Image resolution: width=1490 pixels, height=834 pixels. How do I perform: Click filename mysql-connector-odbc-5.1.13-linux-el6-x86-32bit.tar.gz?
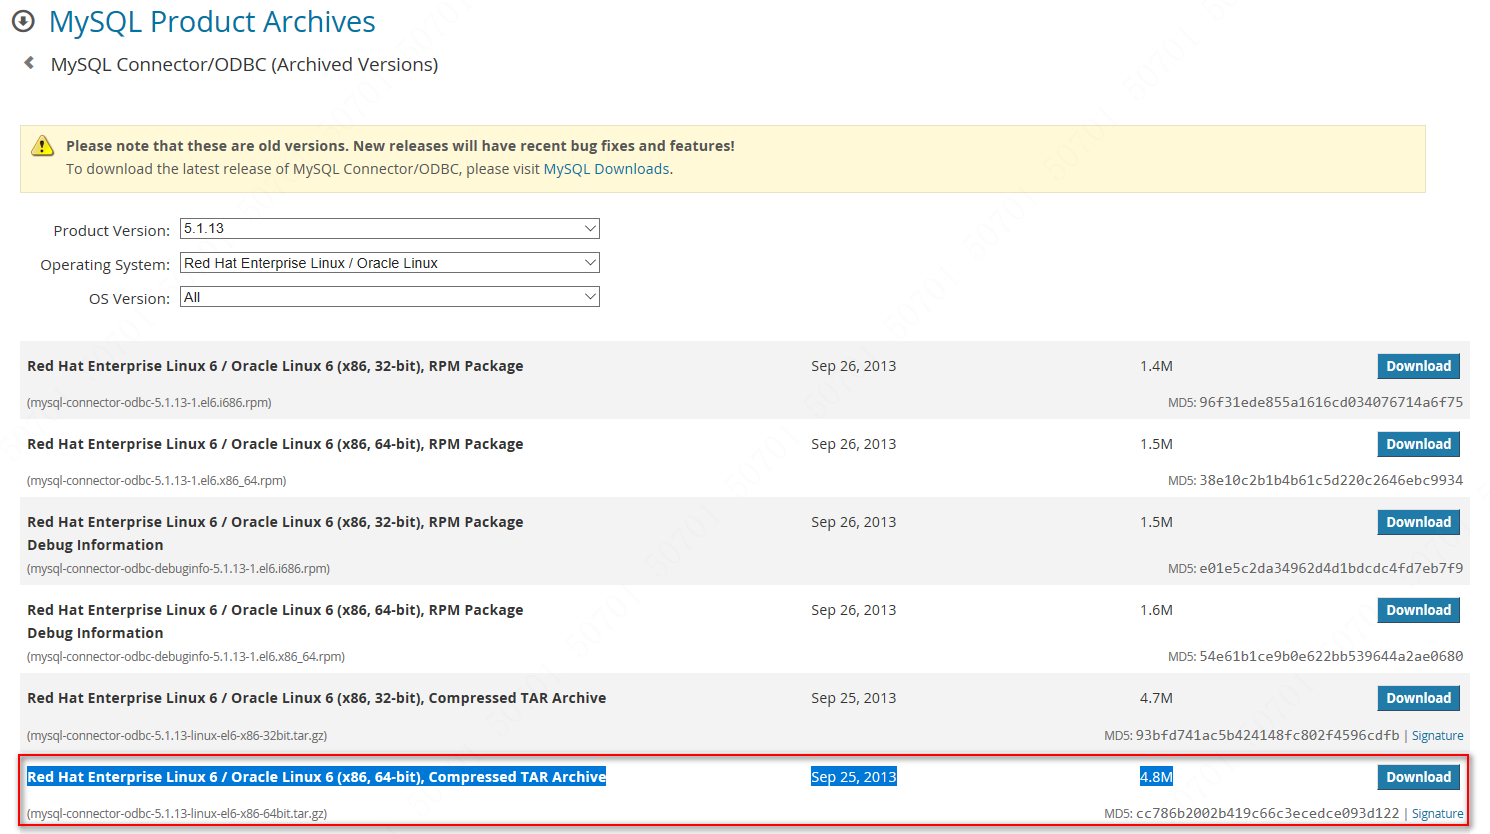(x=177, y=736)
